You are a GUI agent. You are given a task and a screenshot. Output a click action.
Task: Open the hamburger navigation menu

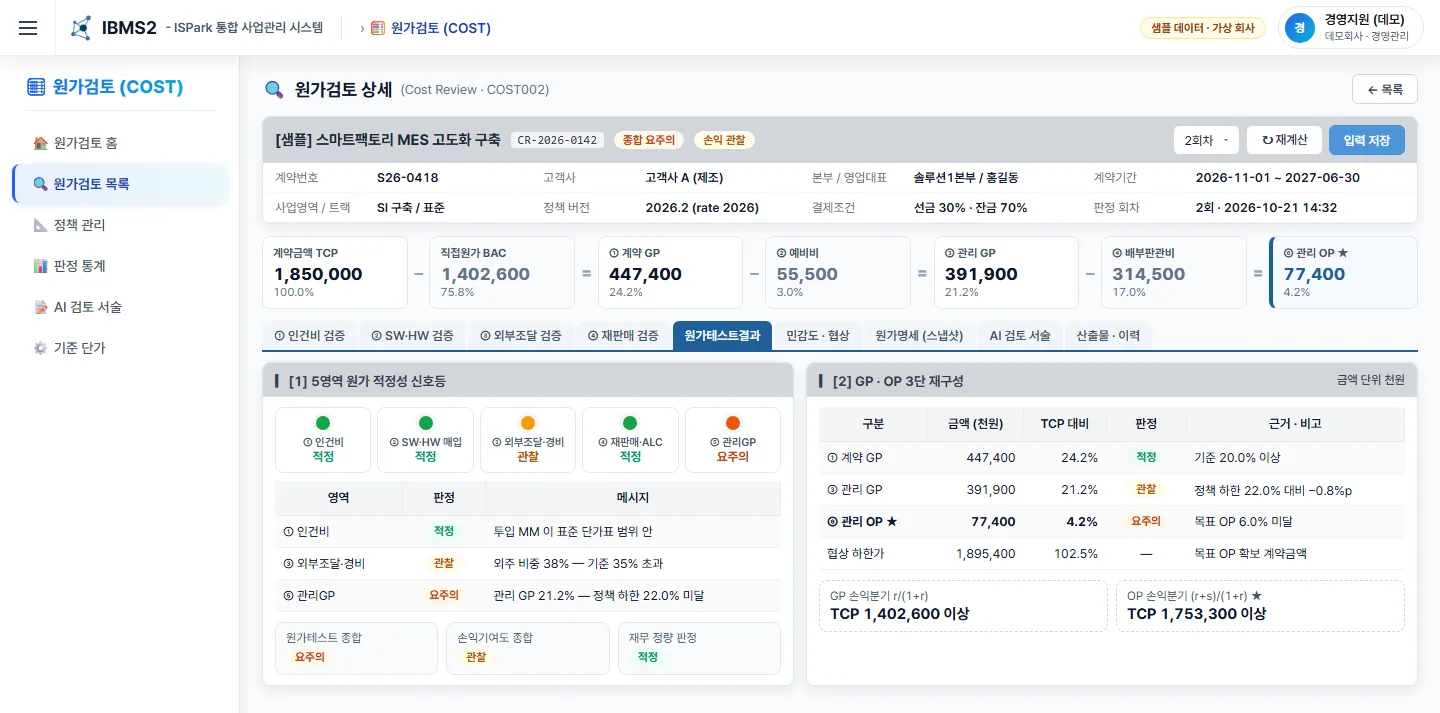28,28
